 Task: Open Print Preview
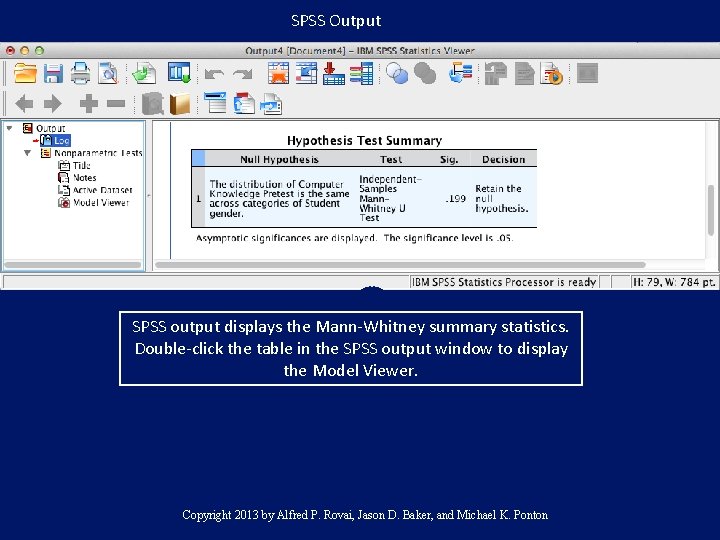pyautogui.click(x=108, y=73)
